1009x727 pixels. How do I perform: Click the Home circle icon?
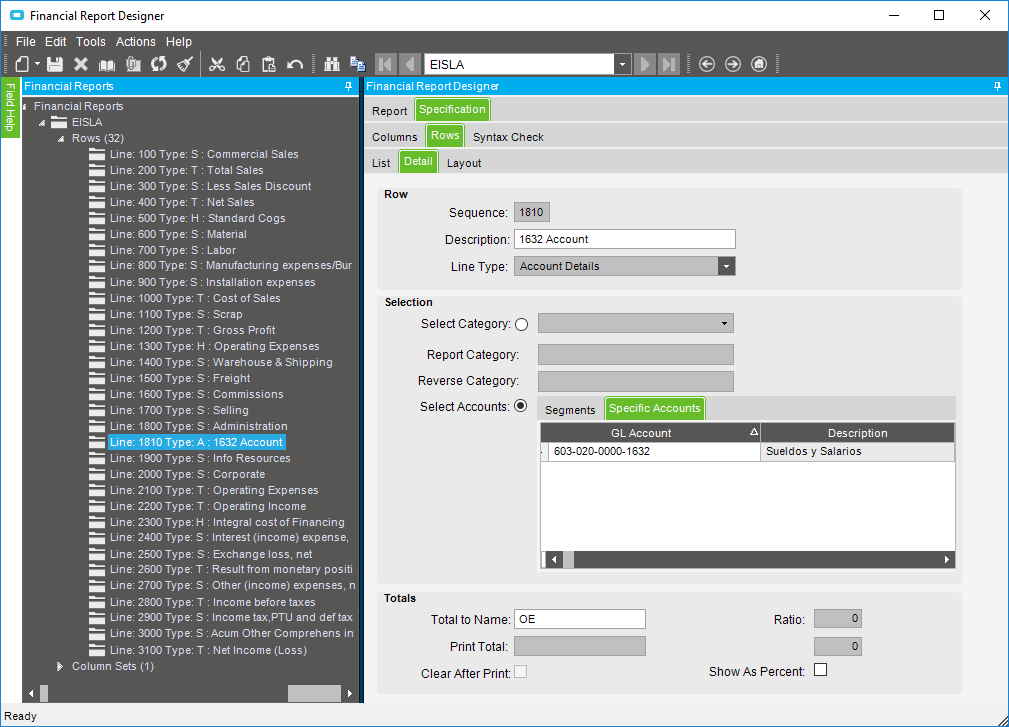coord(759,64)
